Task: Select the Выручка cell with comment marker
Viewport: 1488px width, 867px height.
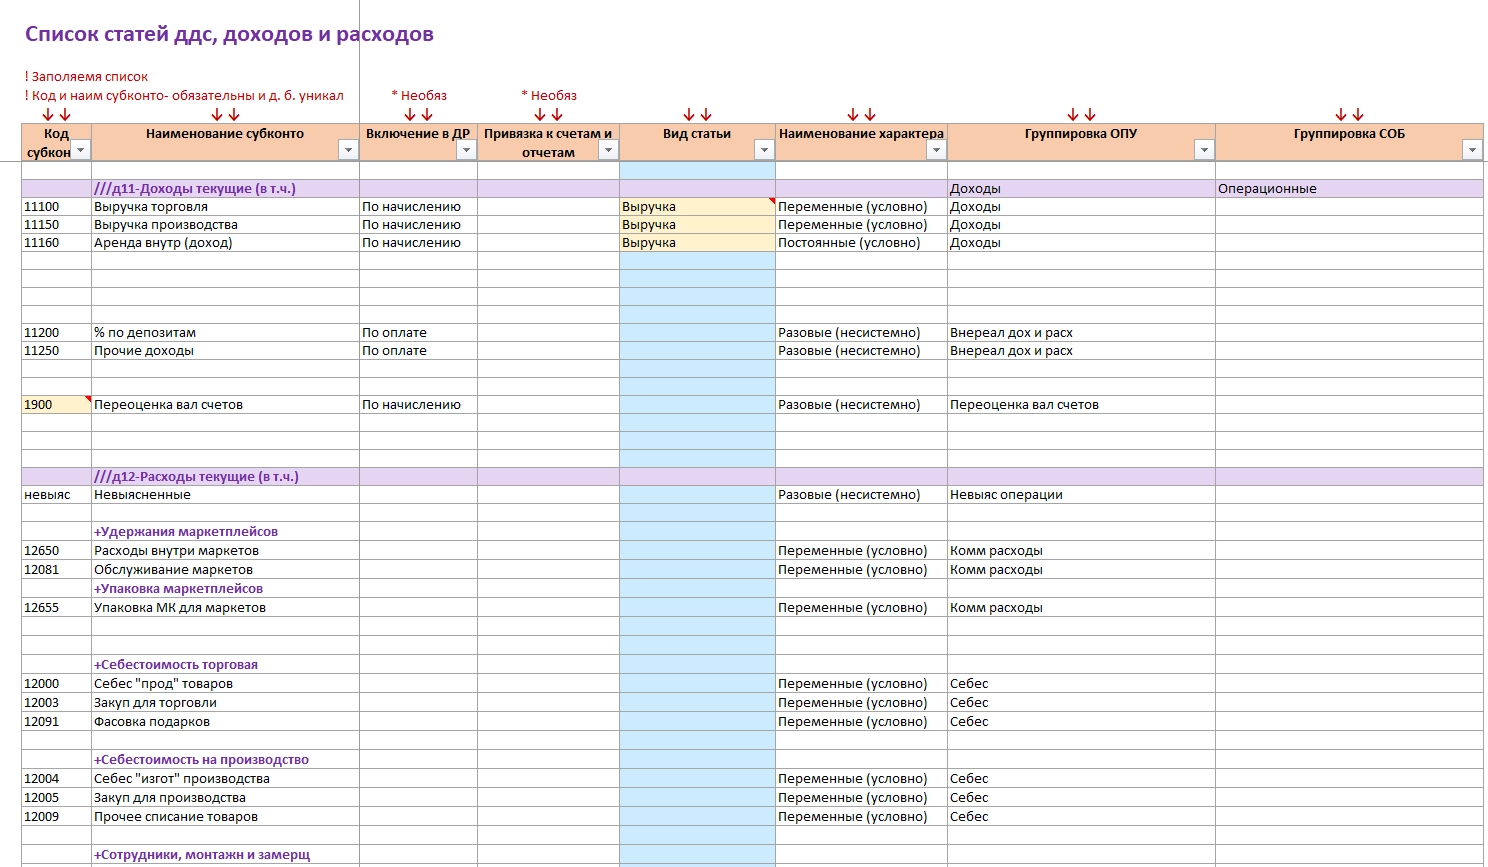Action: [x=697, y=207]
